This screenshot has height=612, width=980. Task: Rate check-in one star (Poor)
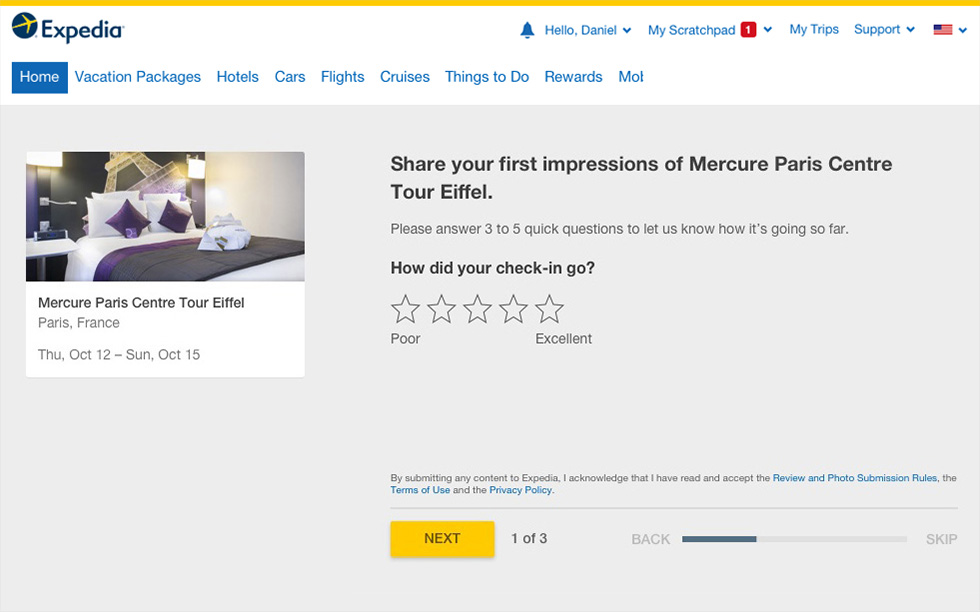(405, 309)
